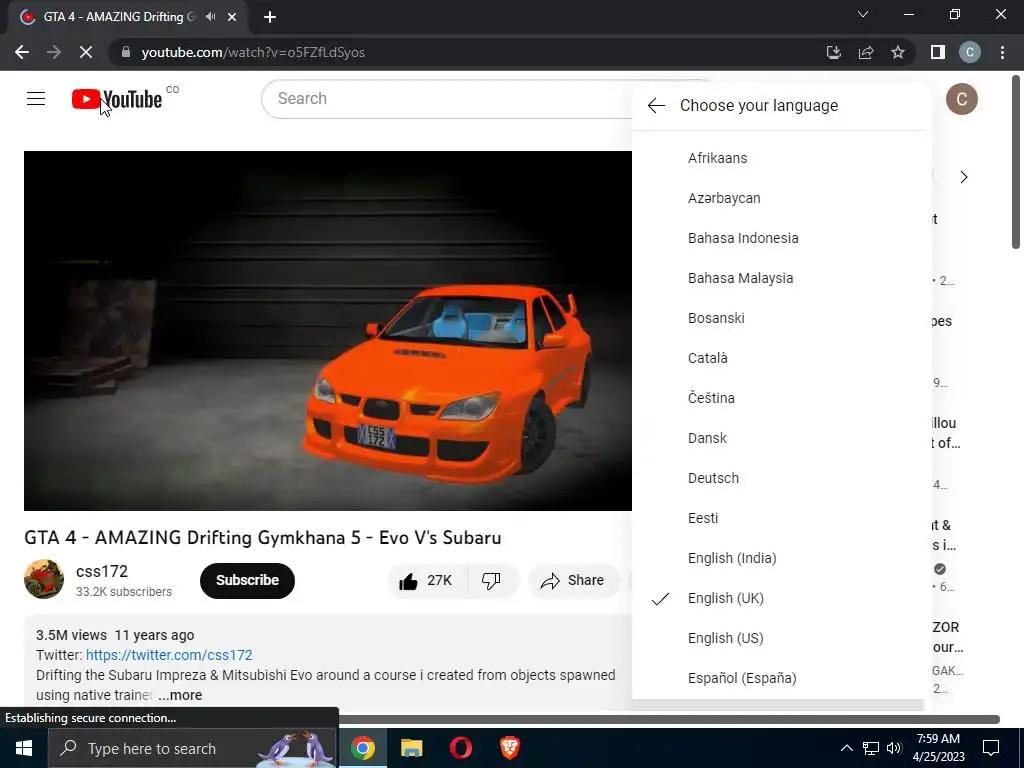
Task: Subscribe to the css172 channel
Action: pos(248,581)
